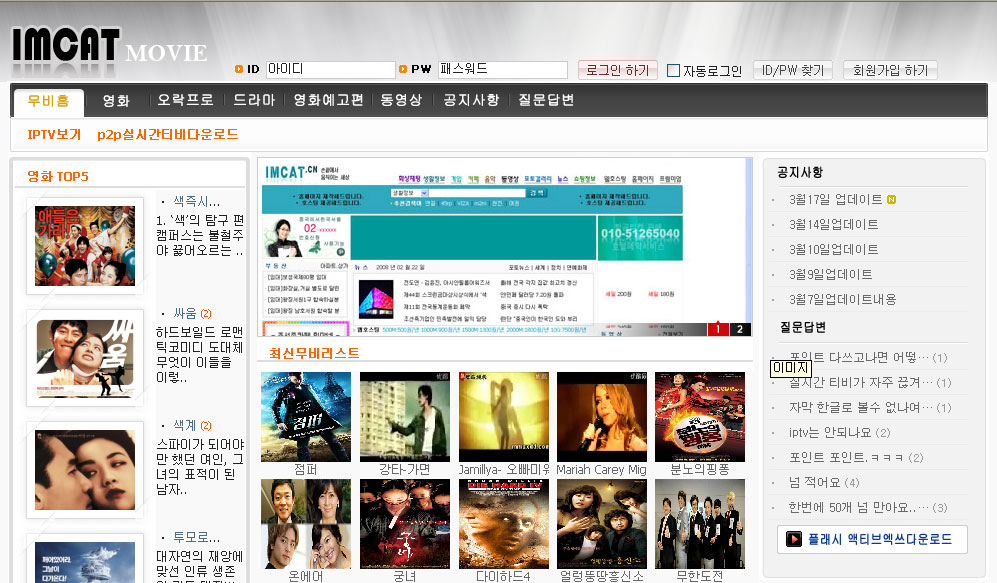Open the Mariah Carey music video thumbnail
This screenshot has height=583, width=997.
pos(601,417)
